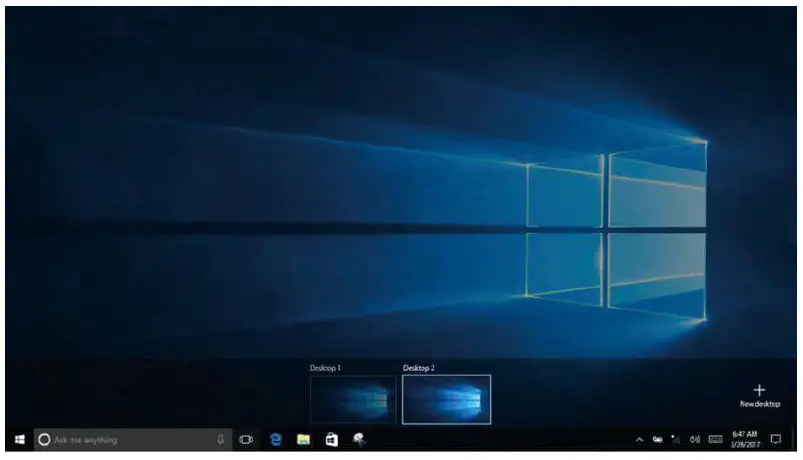Viewport: 803px width, 460px height.
Task: Switch to the Desktop 1 thumbnail
Action: tap(353, 399)
